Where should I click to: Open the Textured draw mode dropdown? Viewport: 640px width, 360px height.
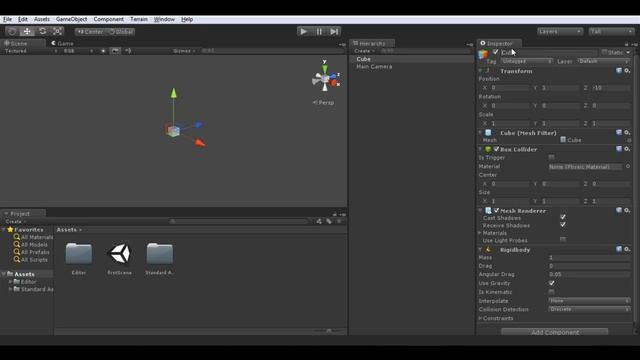coord(30,51)
